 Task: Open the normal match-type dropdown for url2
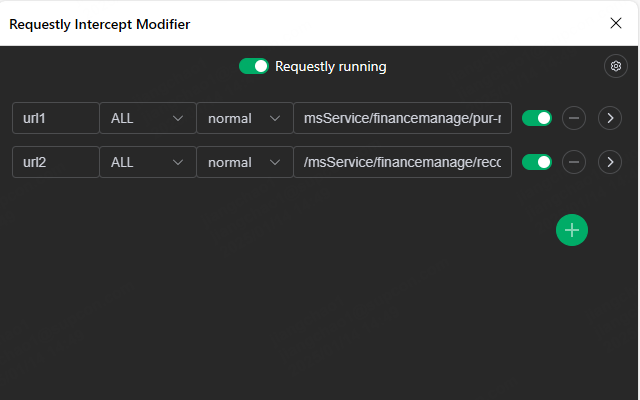pos(244,161)
